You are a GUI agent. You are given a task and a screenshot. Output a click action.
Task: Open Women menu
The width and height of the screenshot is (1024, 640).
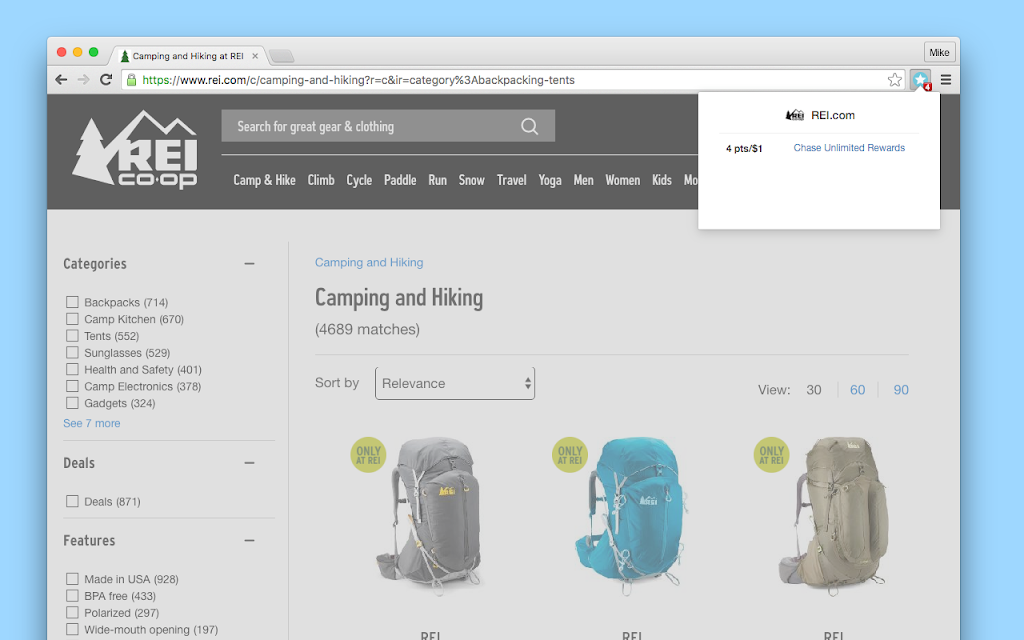[622, 180]
